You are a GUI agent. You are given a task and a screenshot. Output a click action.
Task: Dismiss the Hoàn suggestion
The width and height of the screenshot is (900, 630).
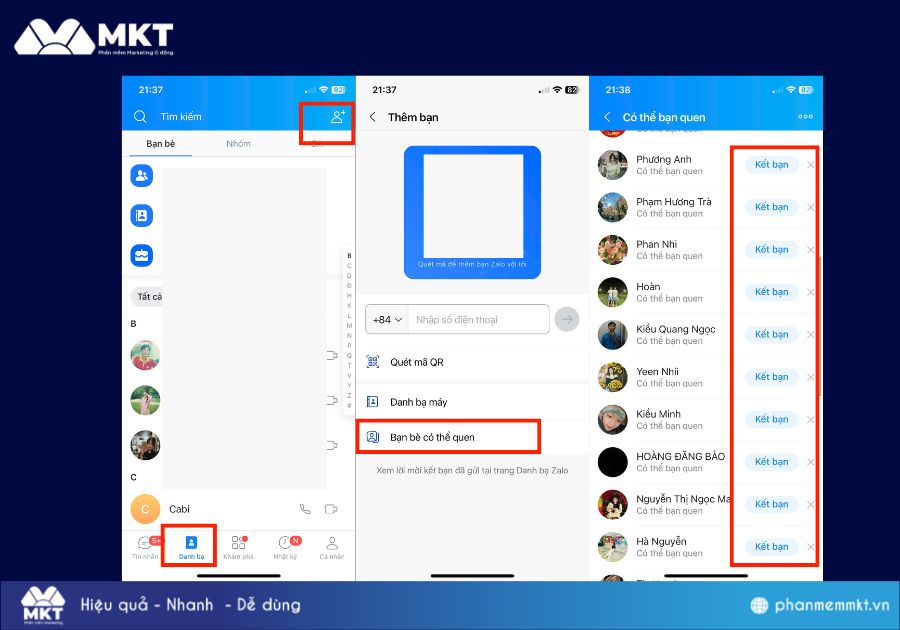pos(810,292)
